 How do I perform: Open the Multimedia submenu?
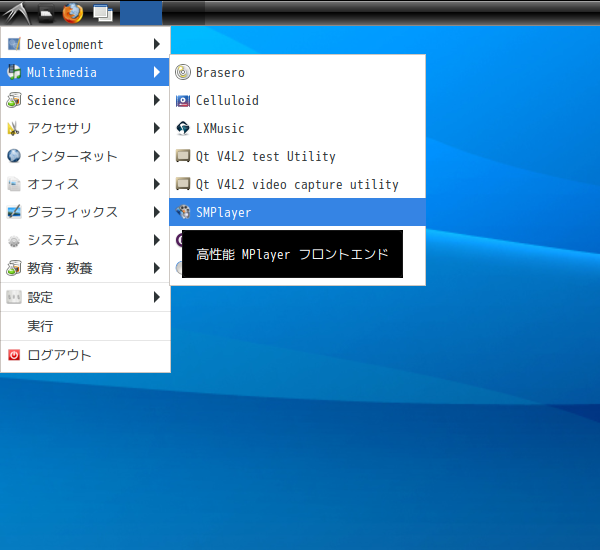(x=85, y=72)
